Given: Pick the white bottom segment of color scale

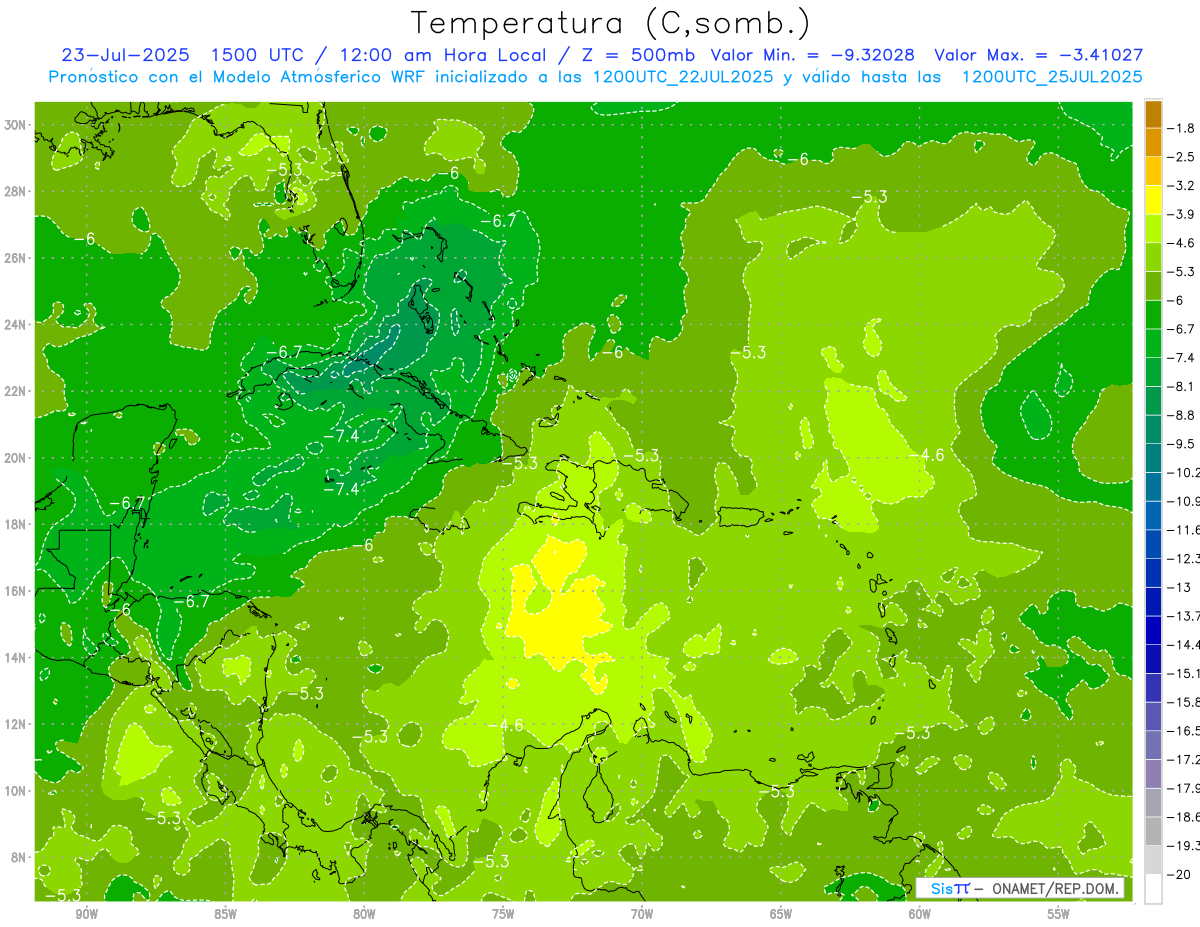Looking at the screenshot, I should [x=1153, y=889].
